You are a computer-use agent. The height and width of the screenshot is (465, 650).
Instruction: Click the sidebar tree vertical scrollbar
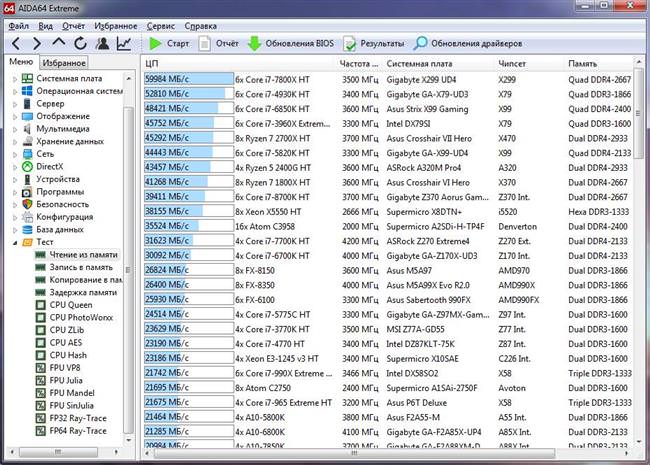pyautogui.click(x=129, y=269)
